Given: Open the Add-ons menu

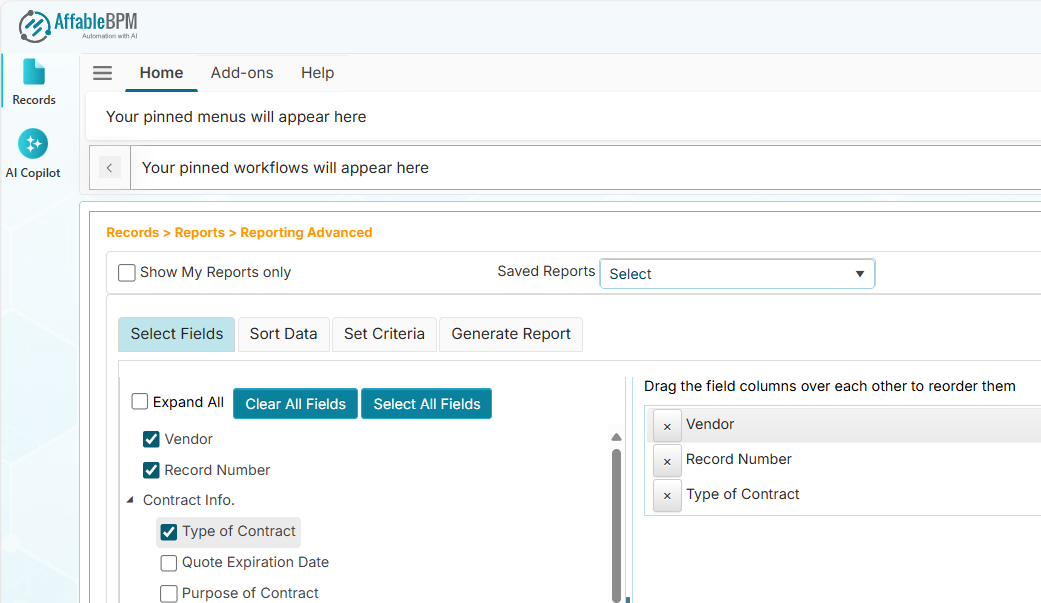Looking at the screenshot, I should pos(242,72).
